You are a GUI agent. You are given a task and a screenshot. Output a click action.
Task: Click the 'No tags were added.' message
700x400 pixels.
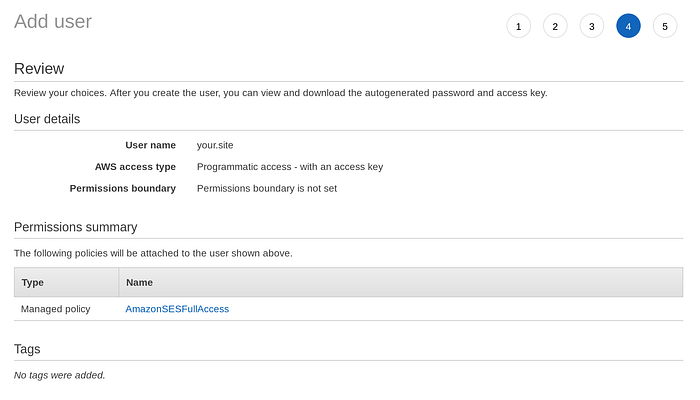click(60, 375)
